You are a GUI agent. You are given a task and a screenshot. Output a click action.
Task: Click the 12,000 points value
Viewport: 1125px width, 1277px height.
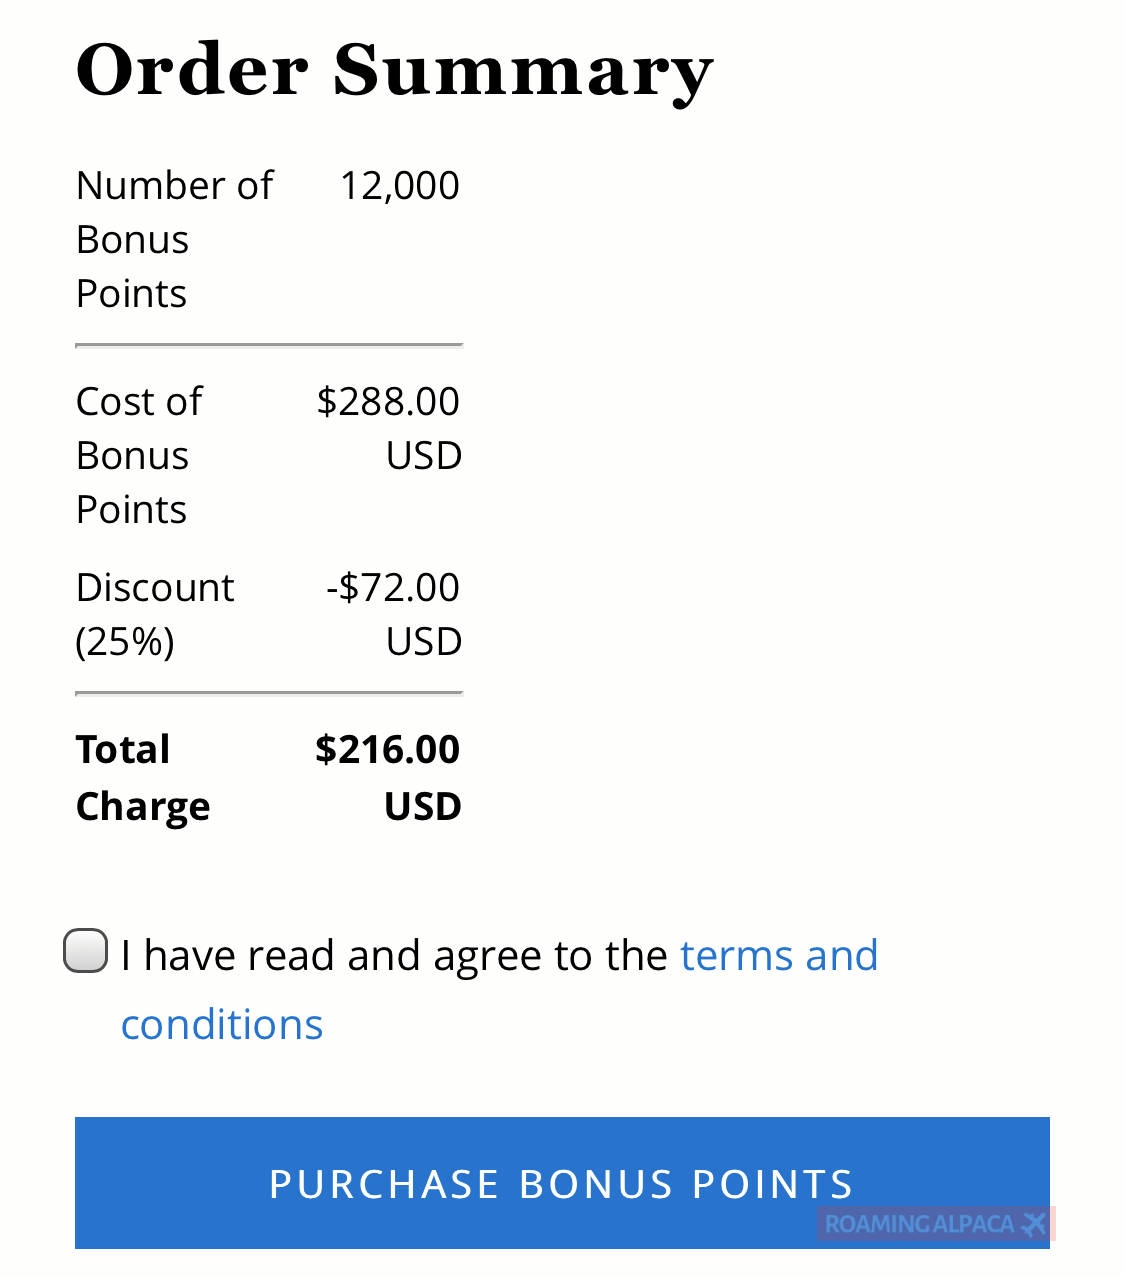[399, 185]
